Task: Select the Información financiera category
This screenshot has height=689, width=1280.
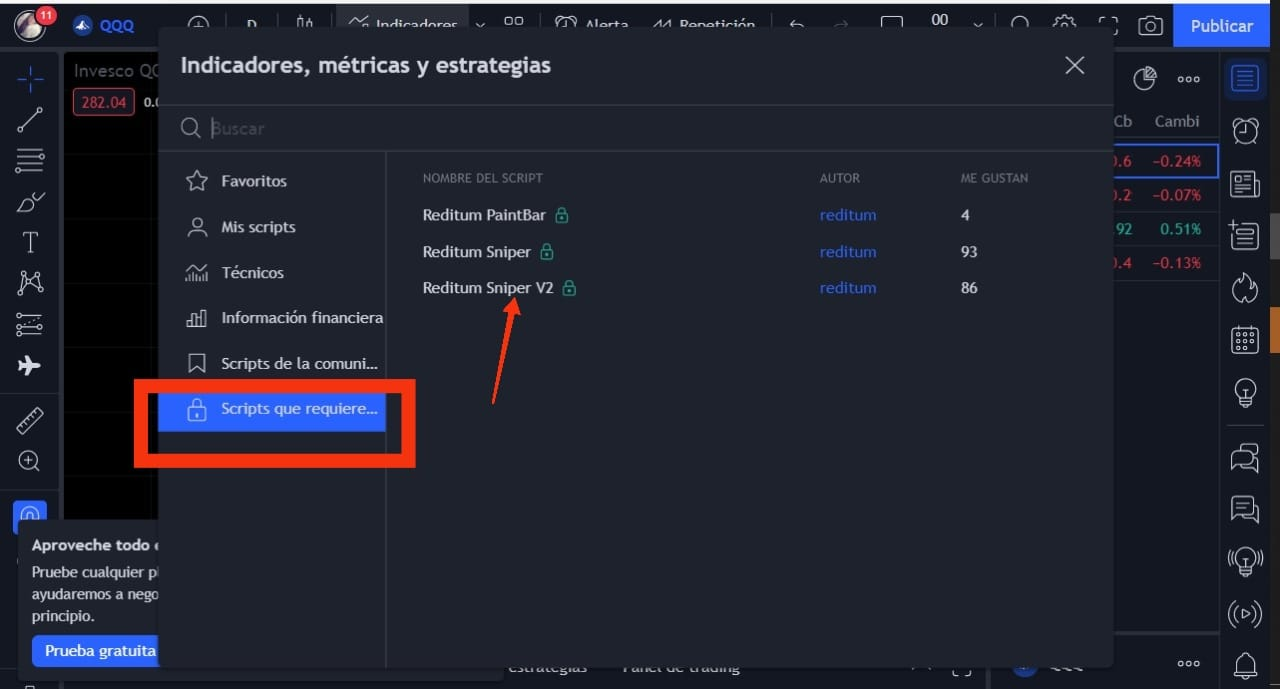Action: (x=272, y=318)
